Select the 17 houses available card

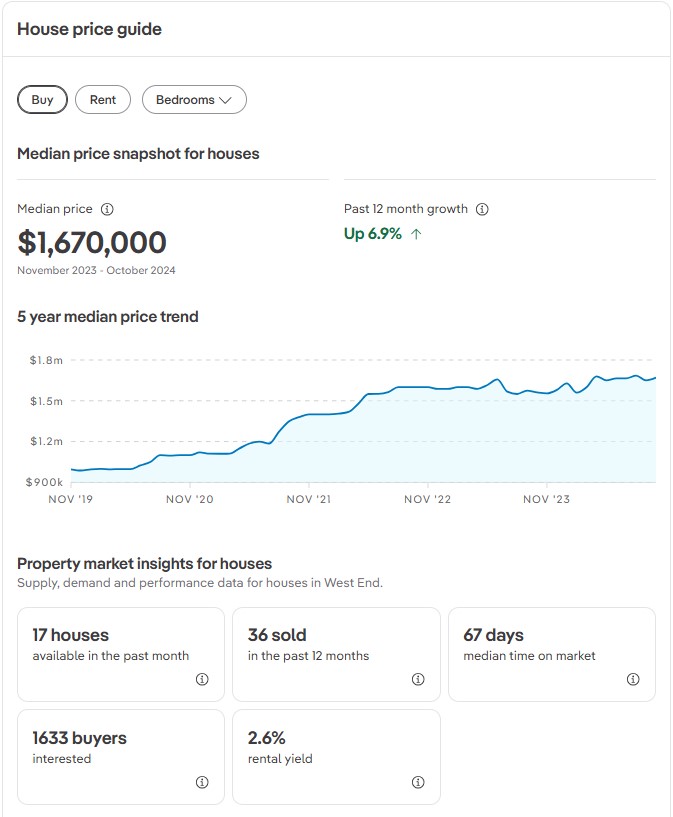[x=120, y=654]
